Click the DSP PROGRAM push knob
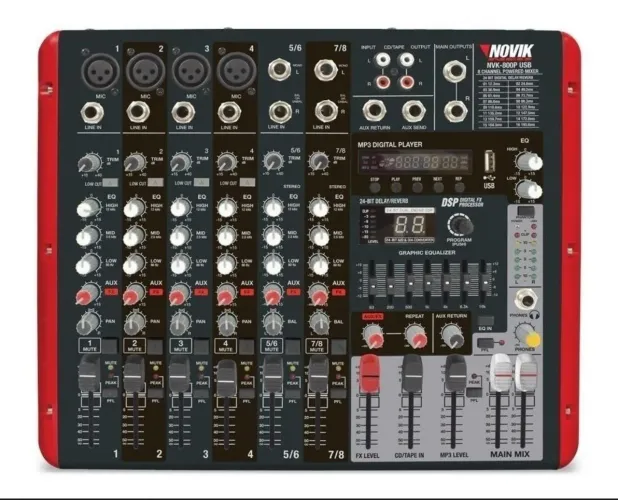The image size is (618, 500). coord(460,225)
